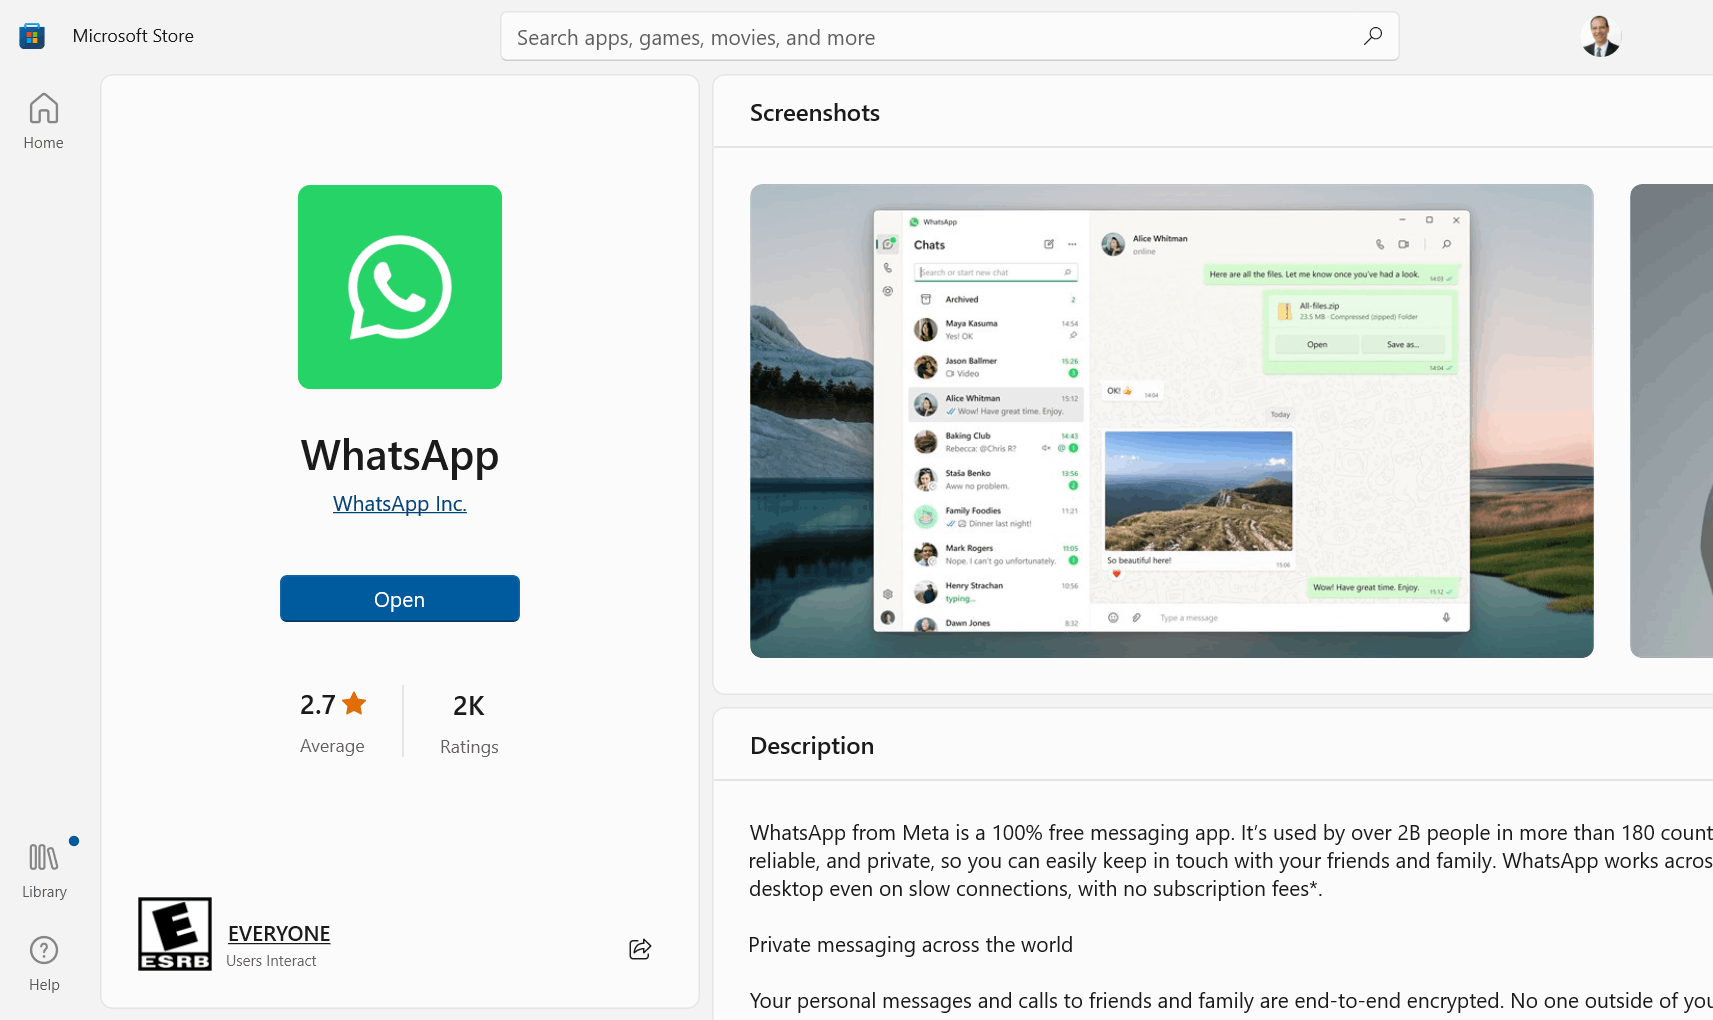Click the ESRB Everyone rating badge
The height and width of the screenshot is (1020, 1713).
[175, 934]
